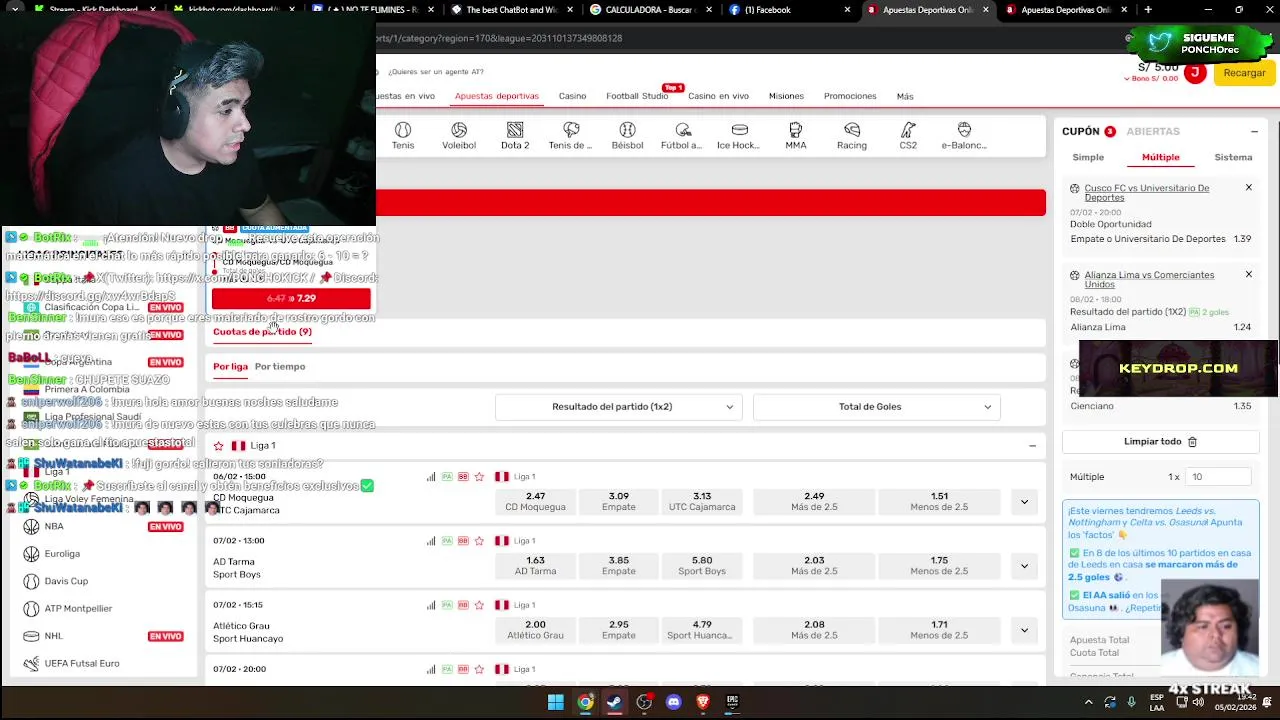Expand more markets for CD Moquegua match

[x=1024, y=502]
